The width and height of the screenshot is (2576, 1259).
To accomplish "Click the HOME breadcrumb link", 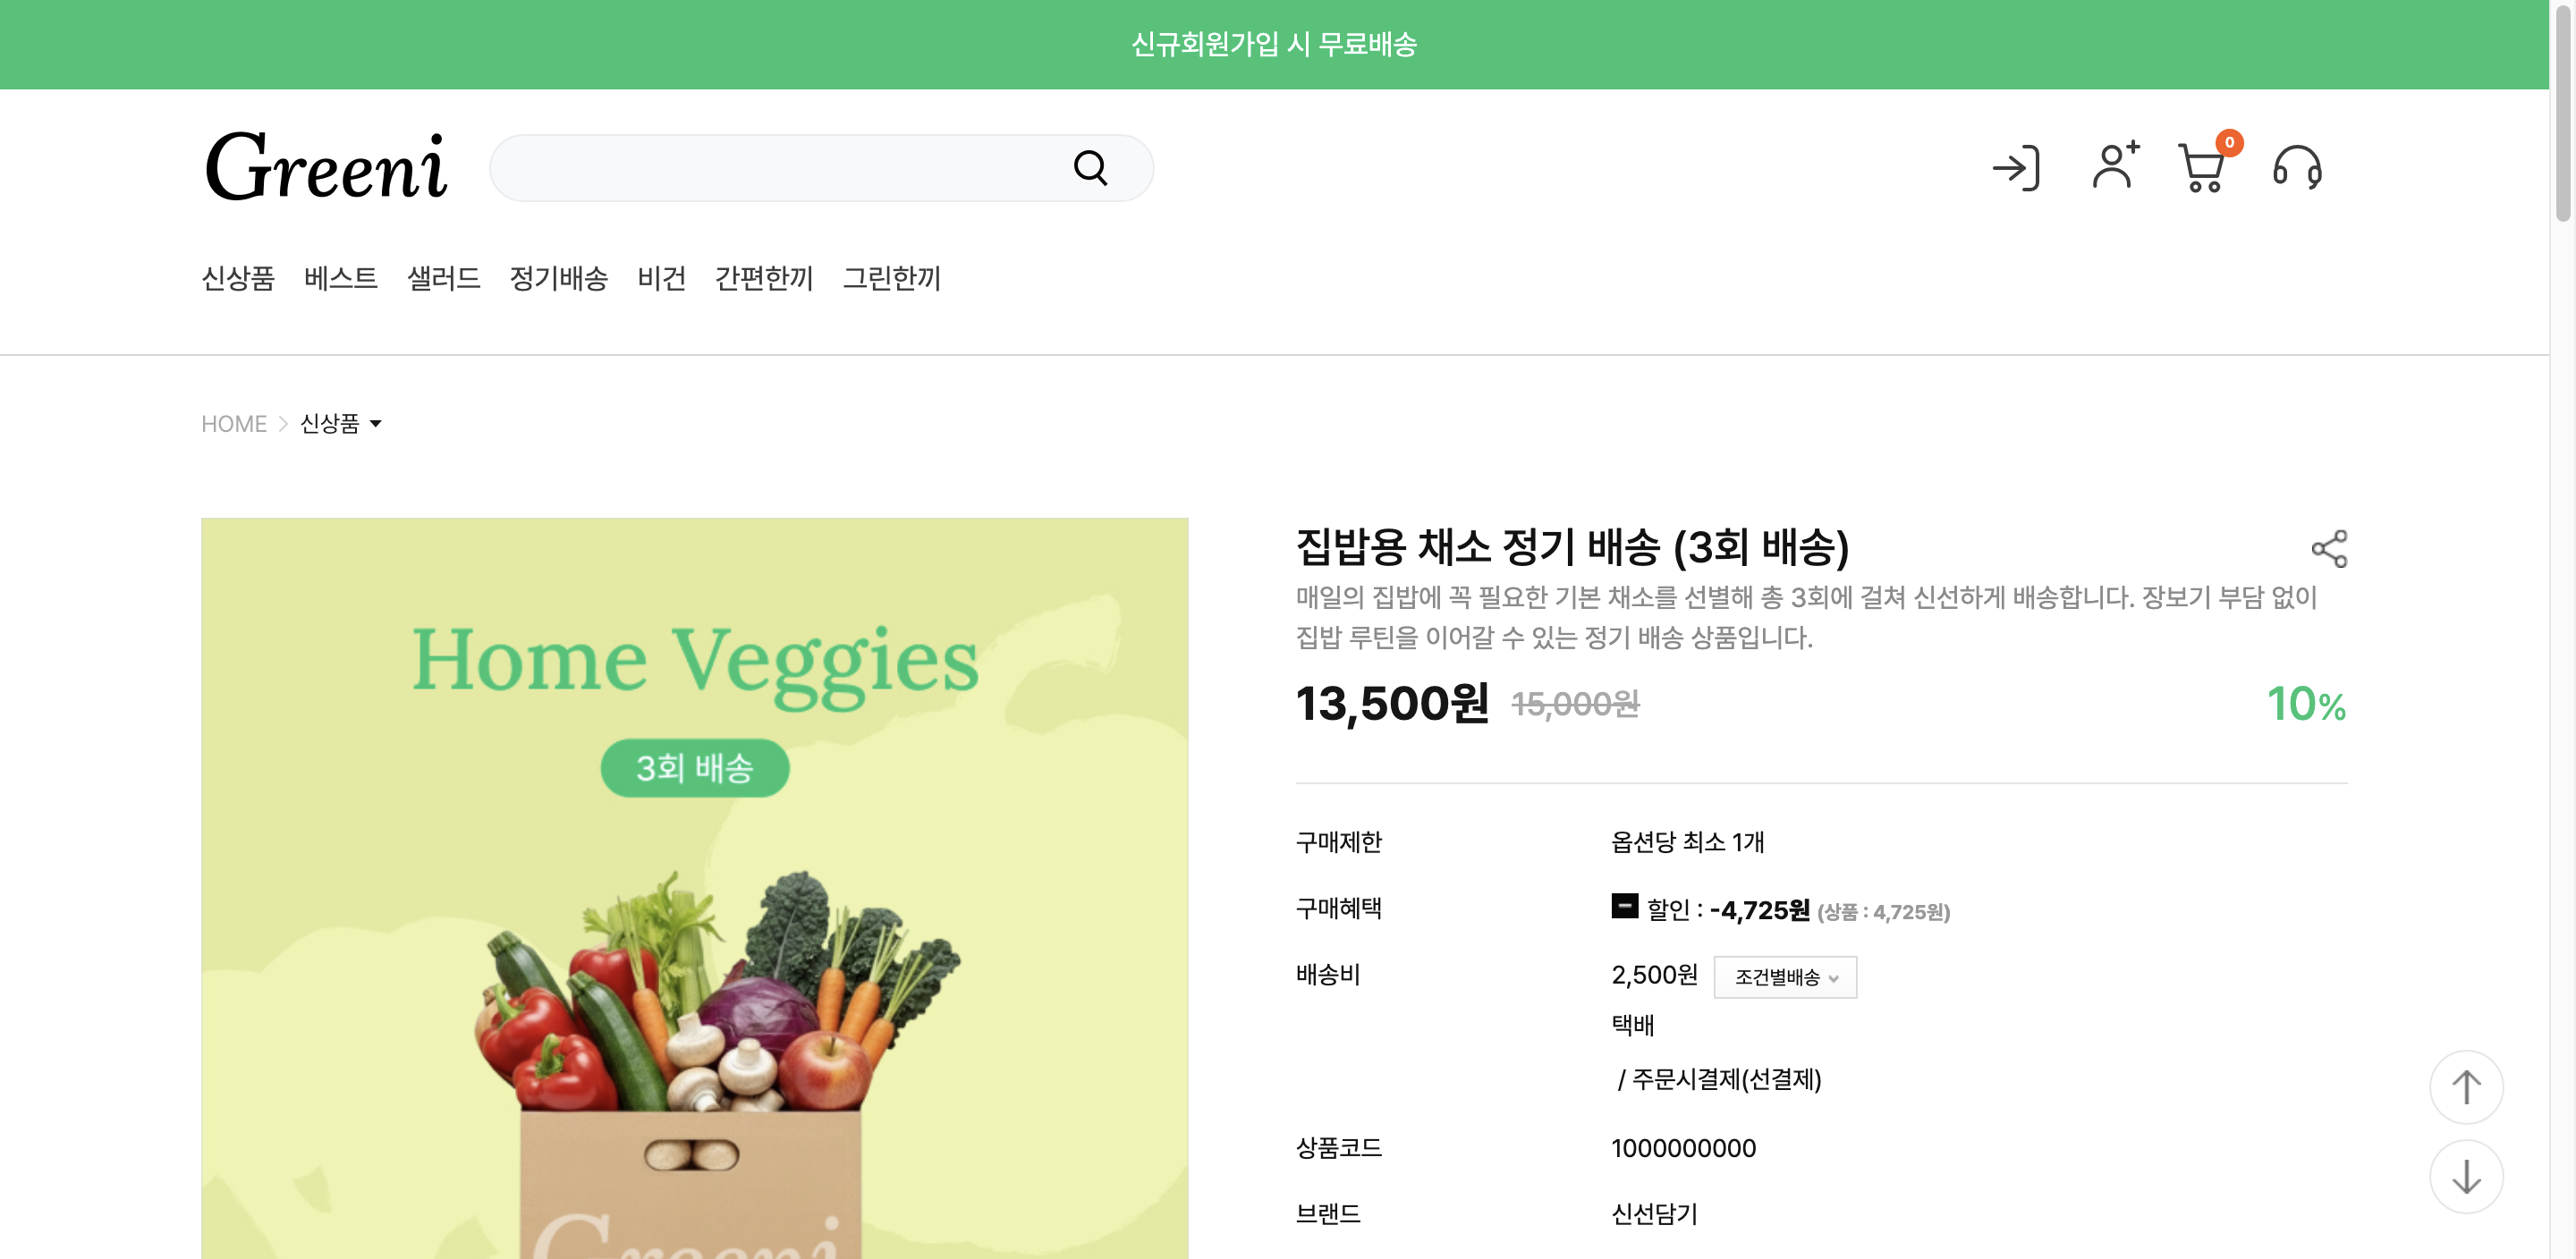I will [234, 424].
